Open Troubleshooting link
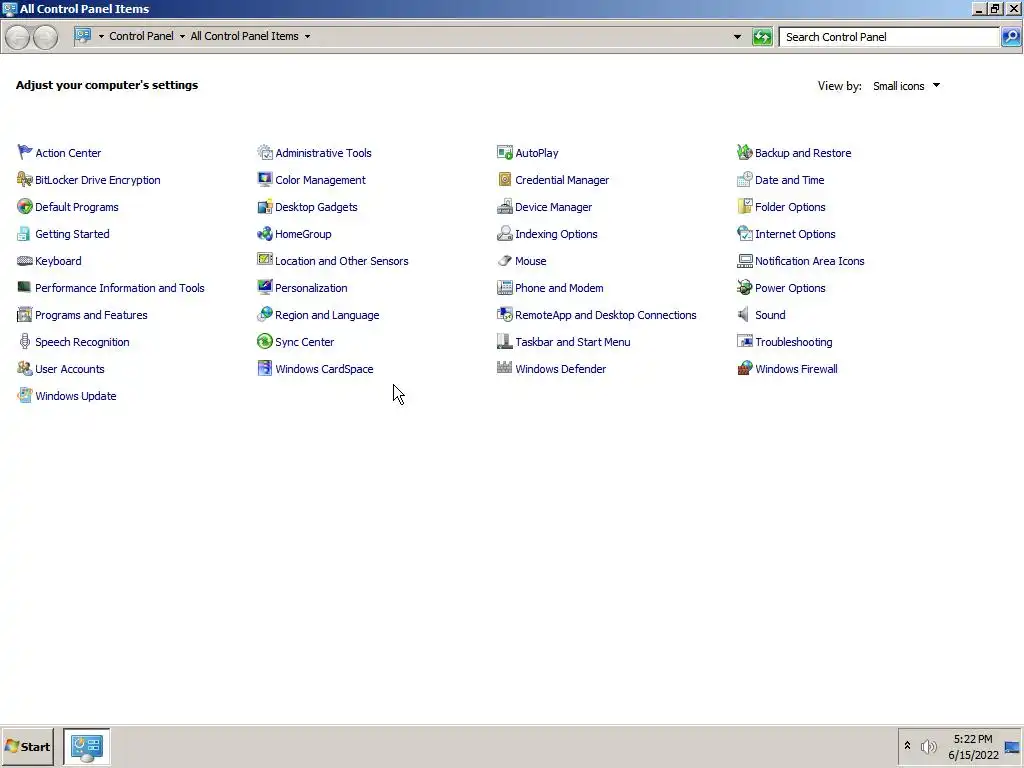 (793, 342)
